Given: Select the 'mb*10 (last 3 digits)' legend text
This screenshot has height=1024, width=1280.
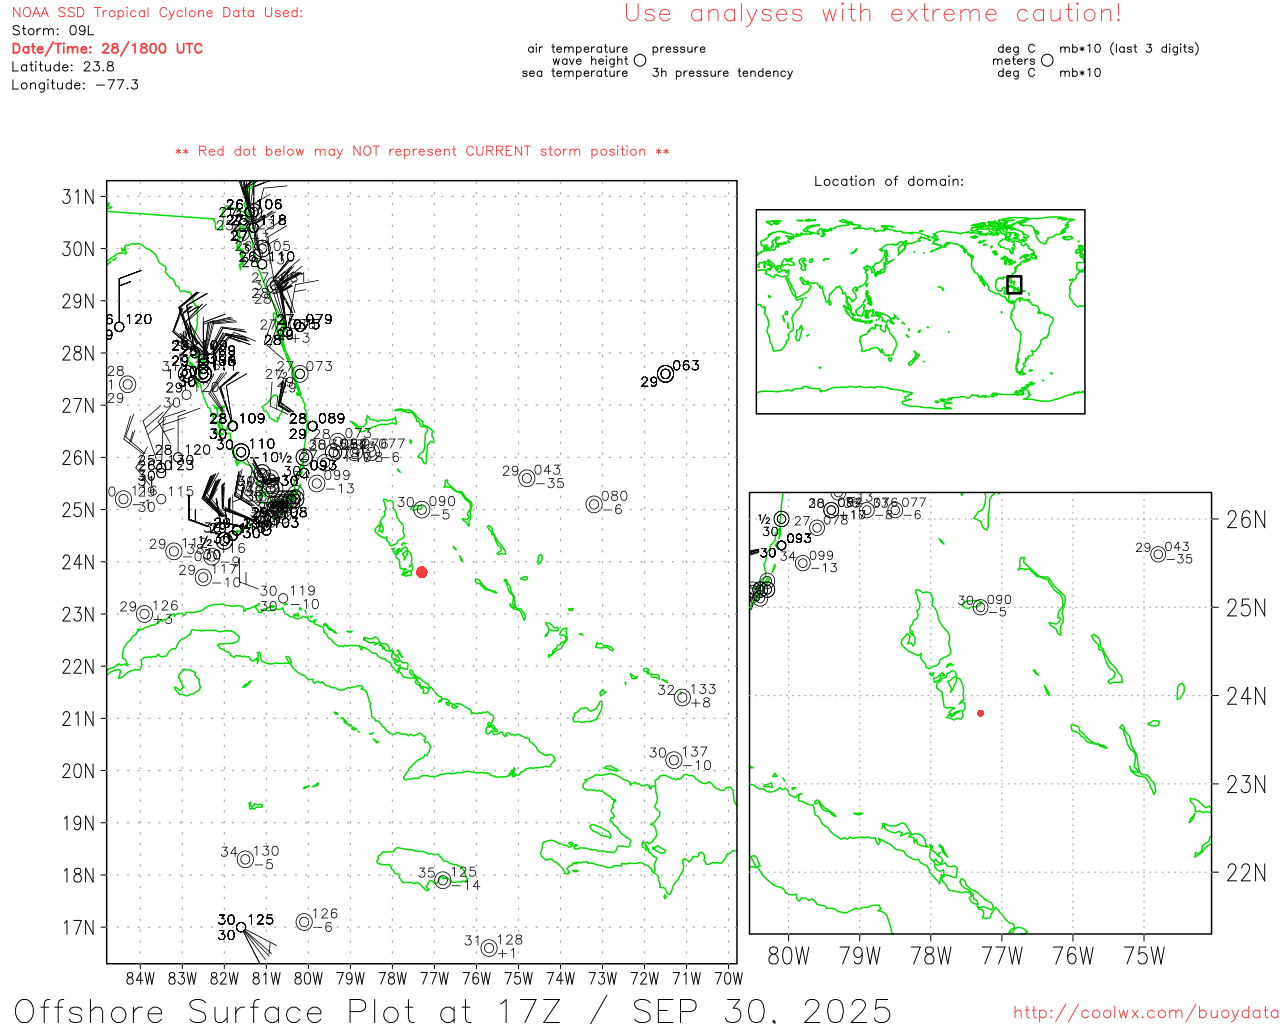Looking at the screenshot, I should point(1129,49).
